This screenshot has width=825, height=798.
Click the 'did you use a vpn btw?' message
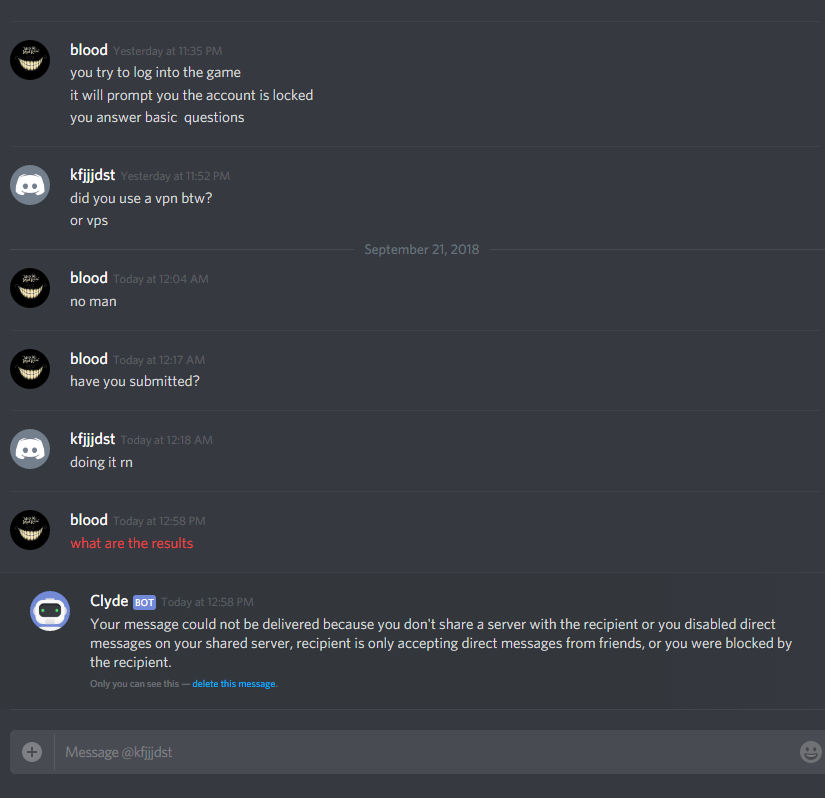(x=141, y=198)
